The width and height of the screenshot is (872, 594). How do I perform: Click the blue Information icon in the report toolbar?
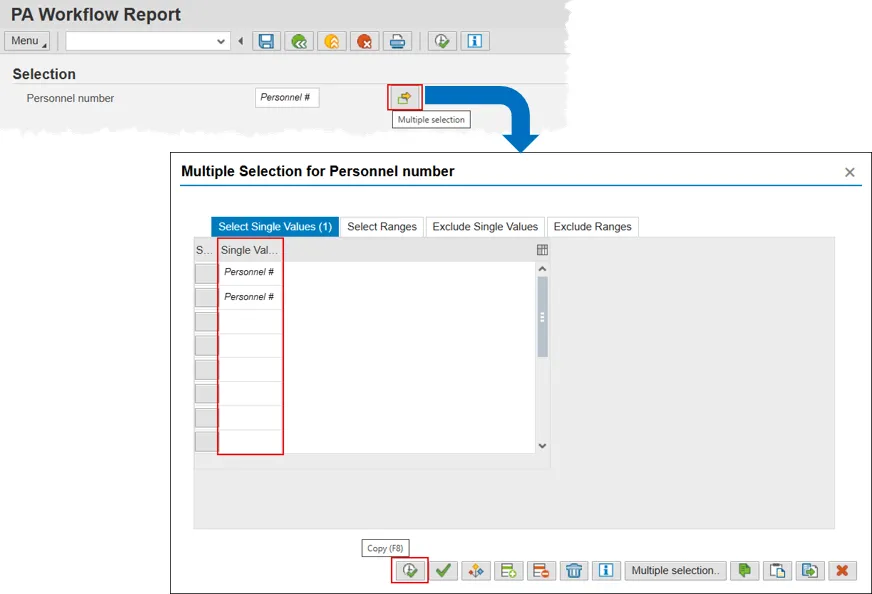click(x=475, y=41)
